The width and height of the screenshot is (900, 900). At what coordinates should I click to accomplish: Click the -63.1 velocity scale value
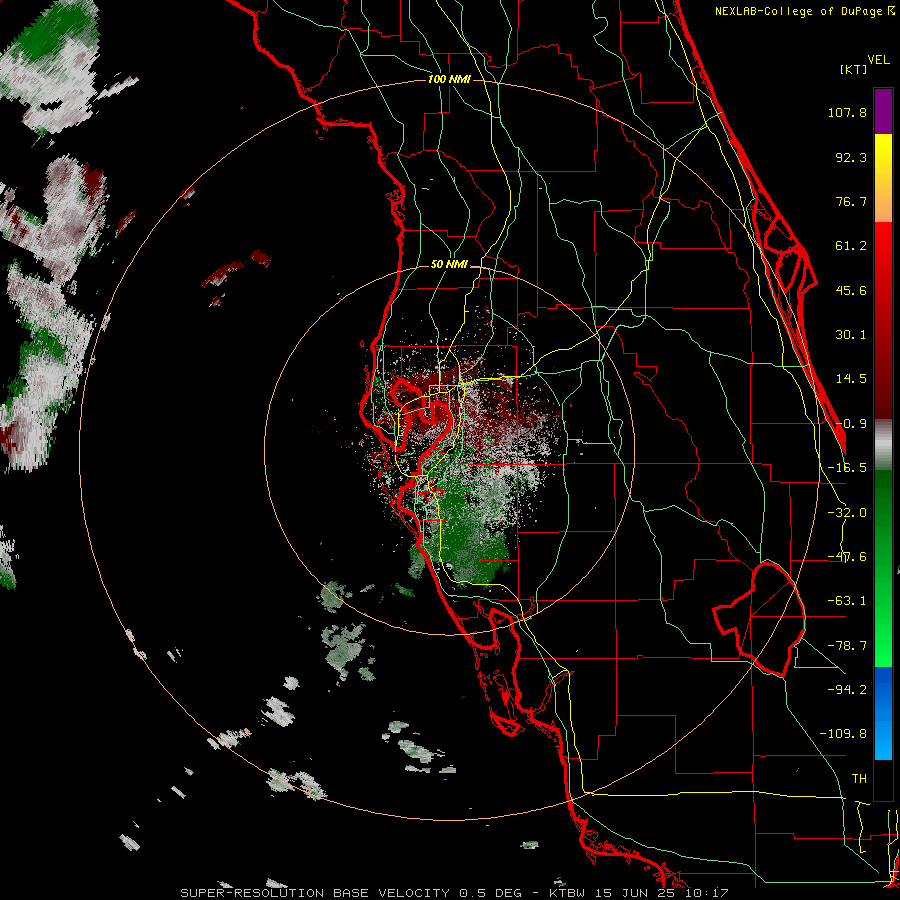(847, 601)
